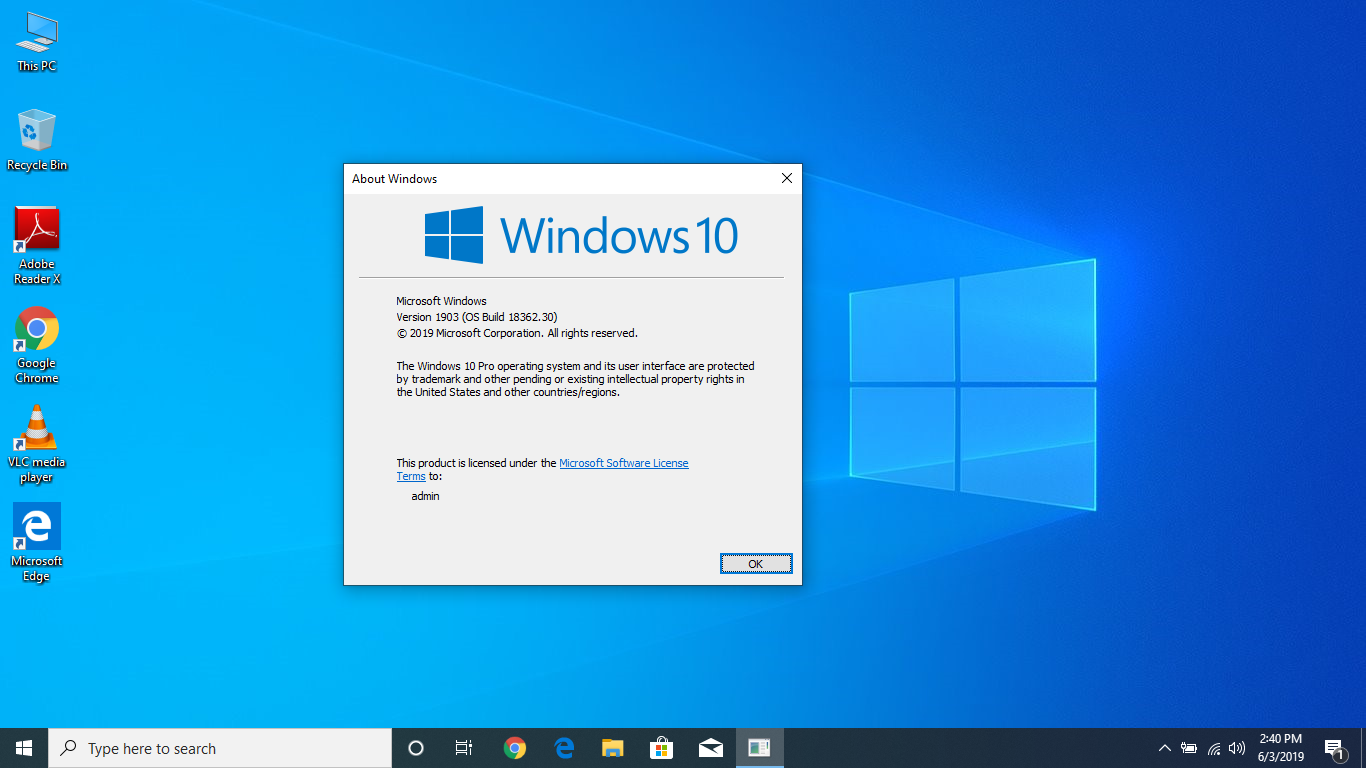Select the Microsoft Edge desktop shortcut
This screenshot has height=768, width=1366.
coord(37,543)
